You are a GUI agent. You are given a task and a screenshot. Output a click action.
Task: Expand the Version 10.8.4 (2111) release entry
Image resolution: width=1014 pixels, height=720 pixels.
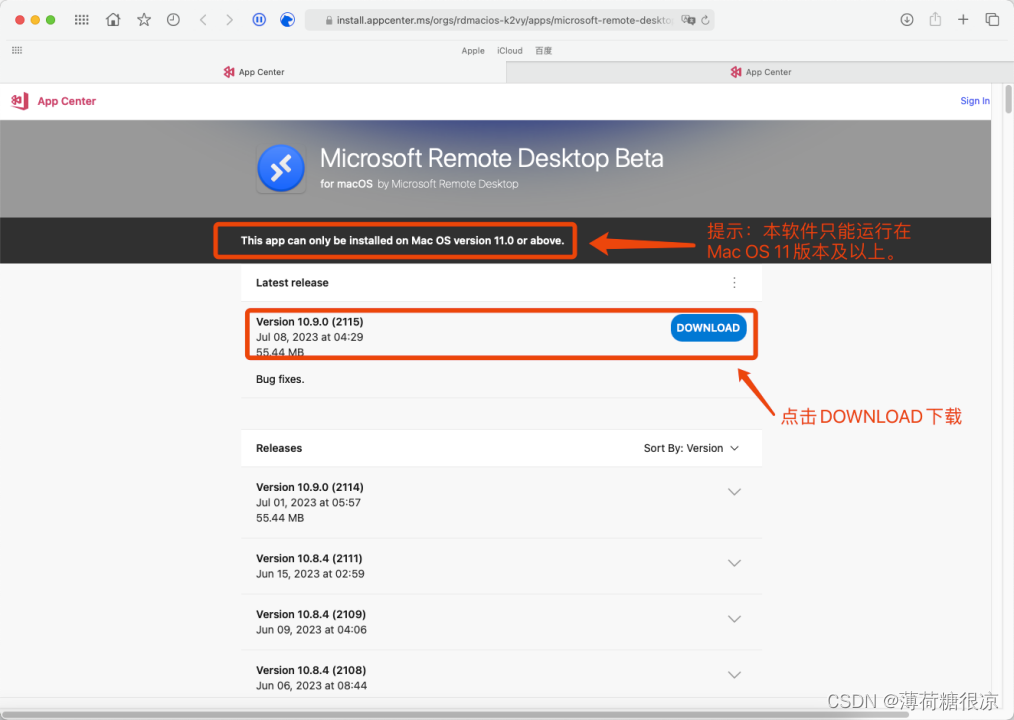pos(735,563)
